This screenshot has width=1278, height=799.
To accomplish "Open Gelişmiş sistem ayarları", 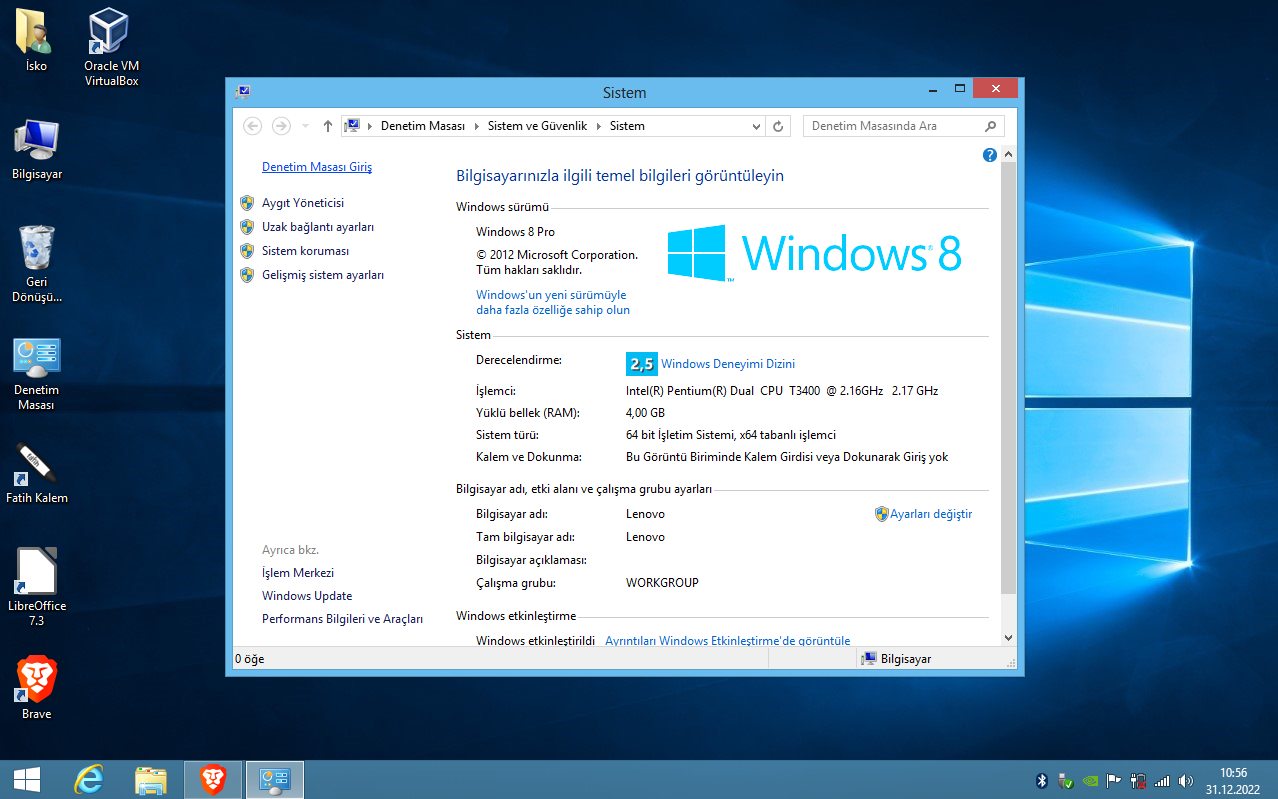I will 323,275.
